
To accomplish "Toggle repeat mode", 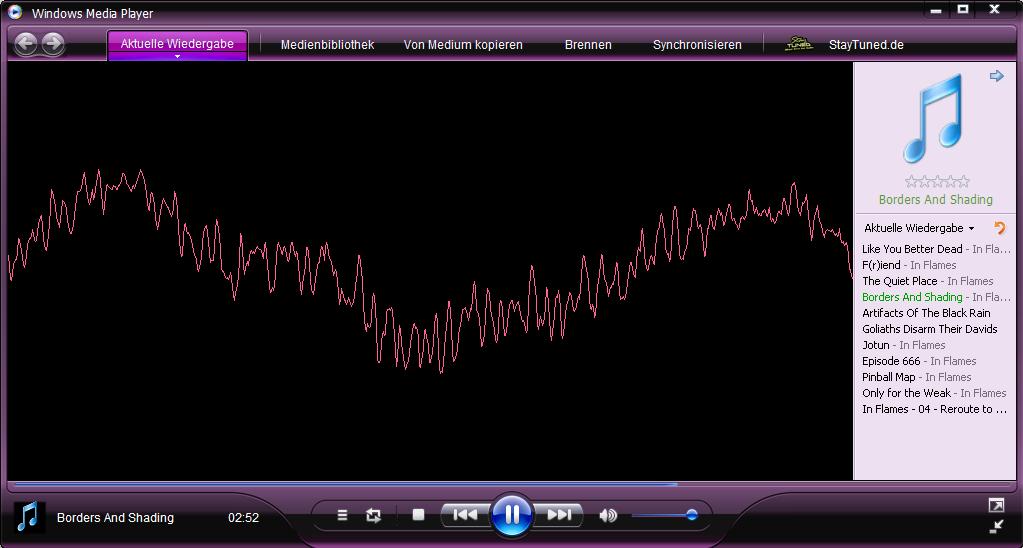I will 373,515.
